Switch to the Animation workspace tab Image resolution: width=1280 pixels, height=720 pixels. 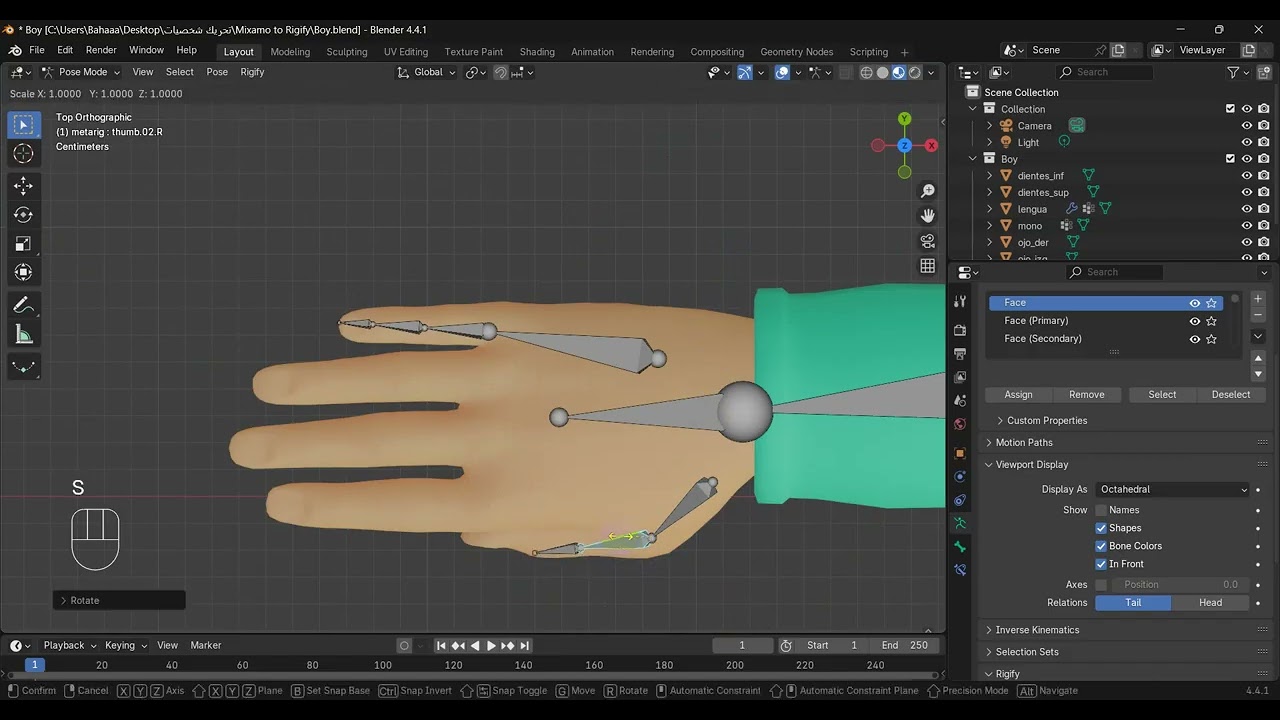(592, 52)
